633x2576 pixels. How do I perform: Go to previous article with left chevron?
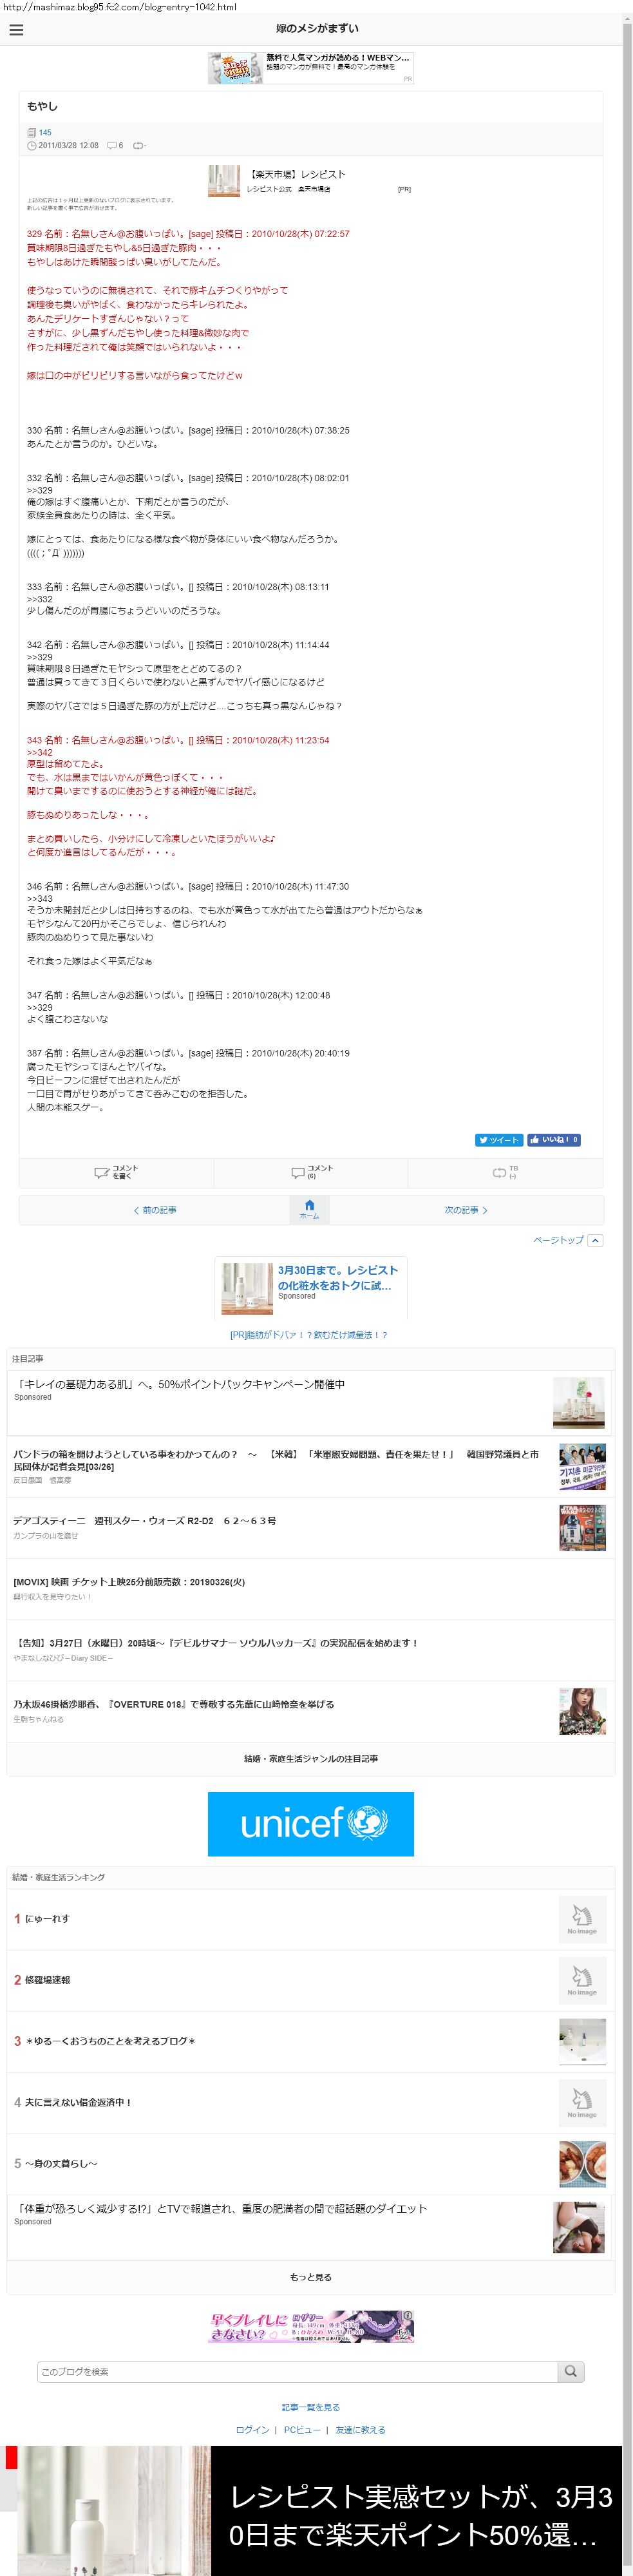[x=155, y=1210]
